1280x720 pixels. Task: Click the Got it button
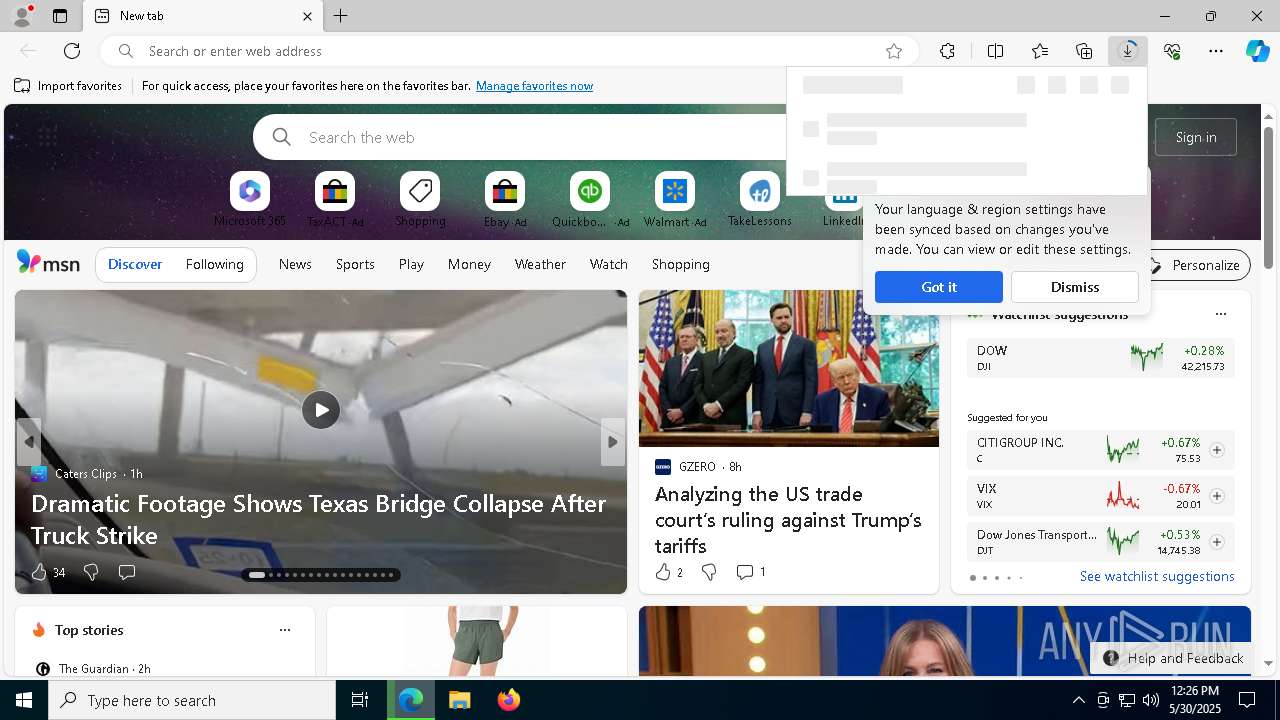[939, 287]
